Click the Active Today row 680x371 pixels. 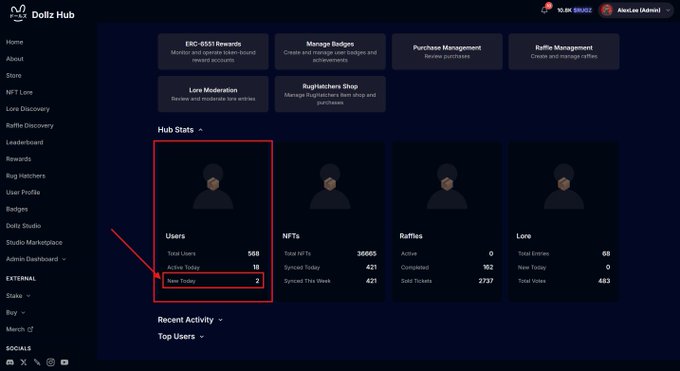213,267
